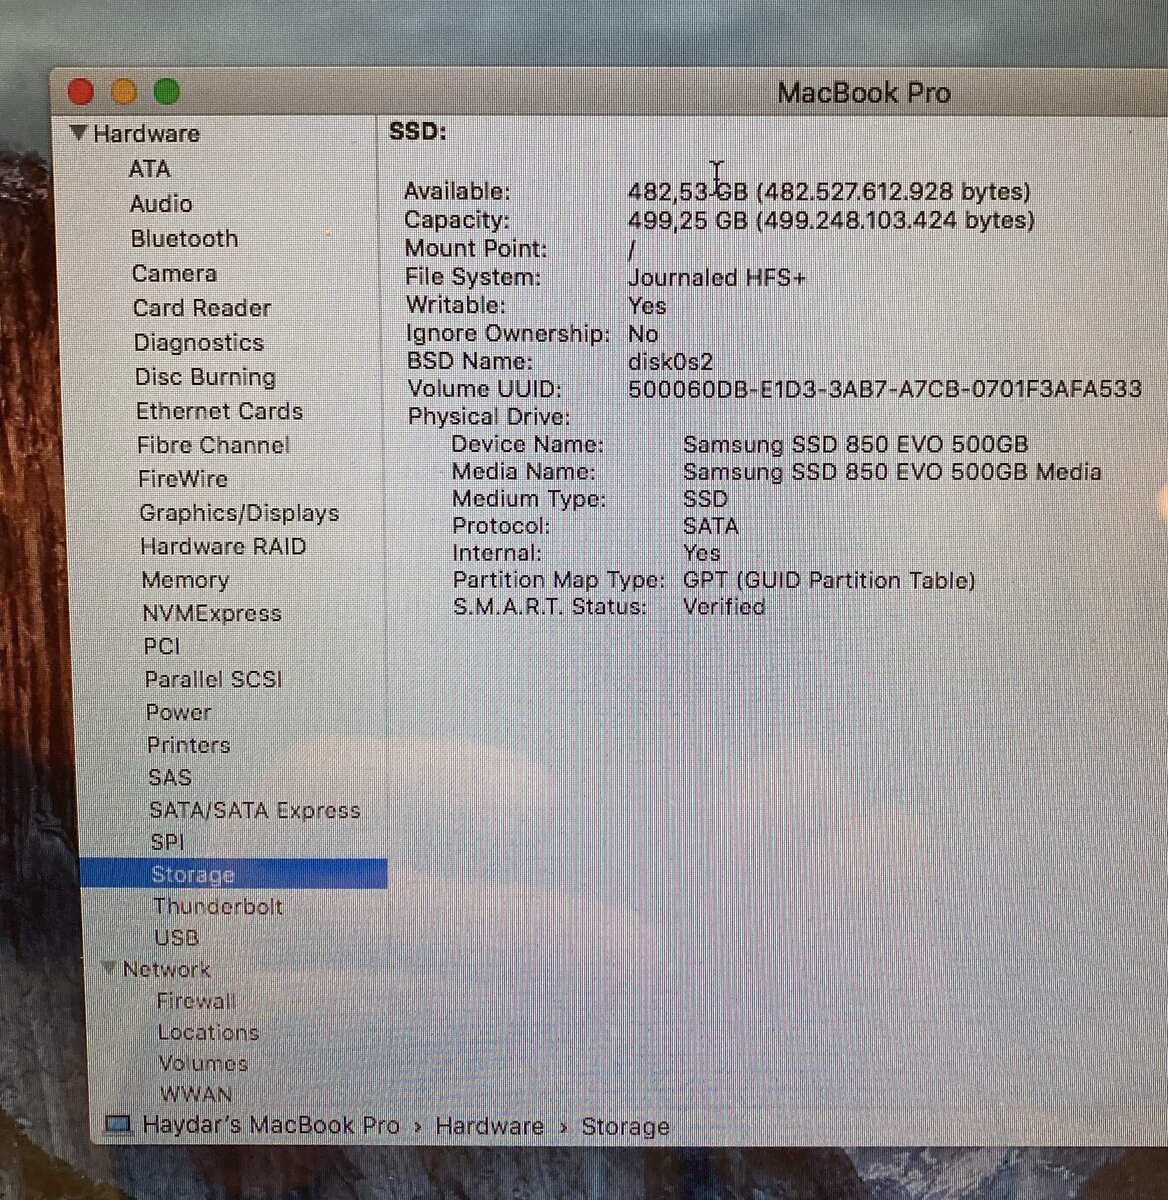Image resolution: width=1168 pixels, height=1200 pixels.
Task: Click the SSD: volume heading
Action: coord(418,131)
